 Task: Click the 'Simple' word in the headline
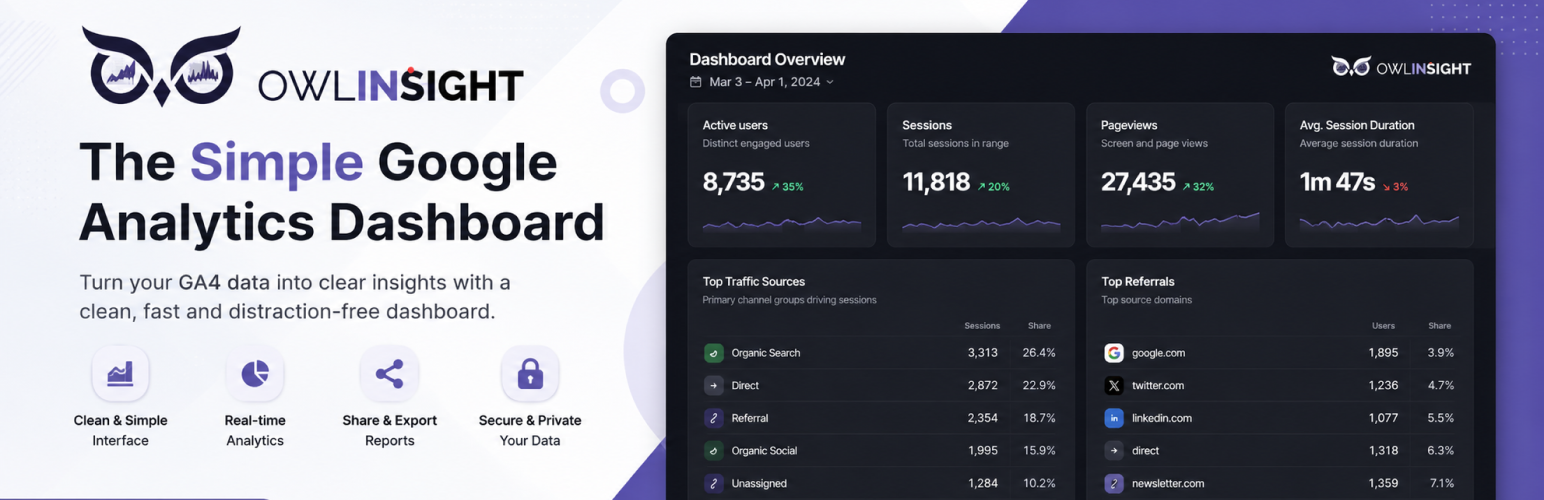point(277,162)
